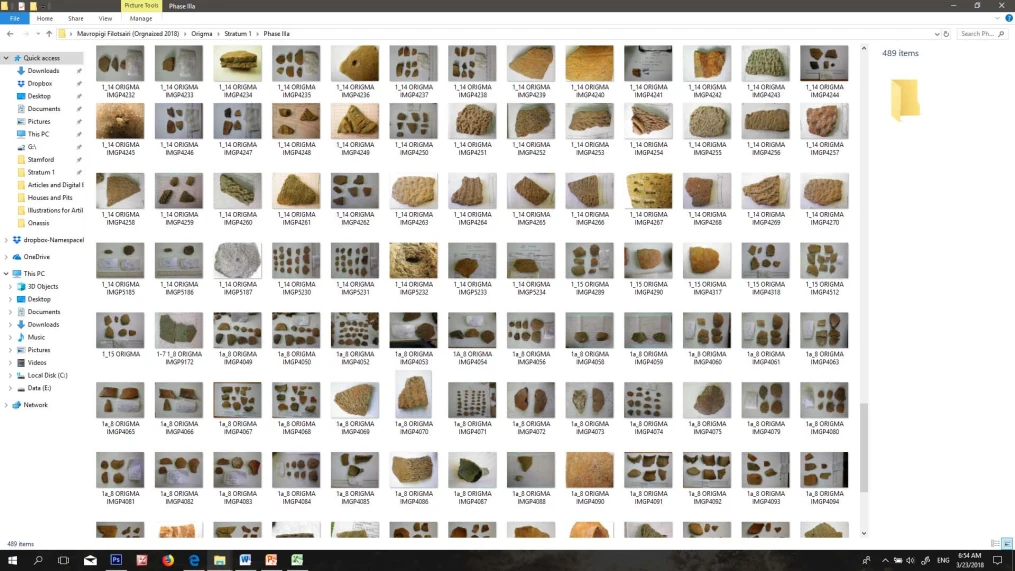
Task: Switch to the View ribbon tab
Action: [x=105, y=19]
